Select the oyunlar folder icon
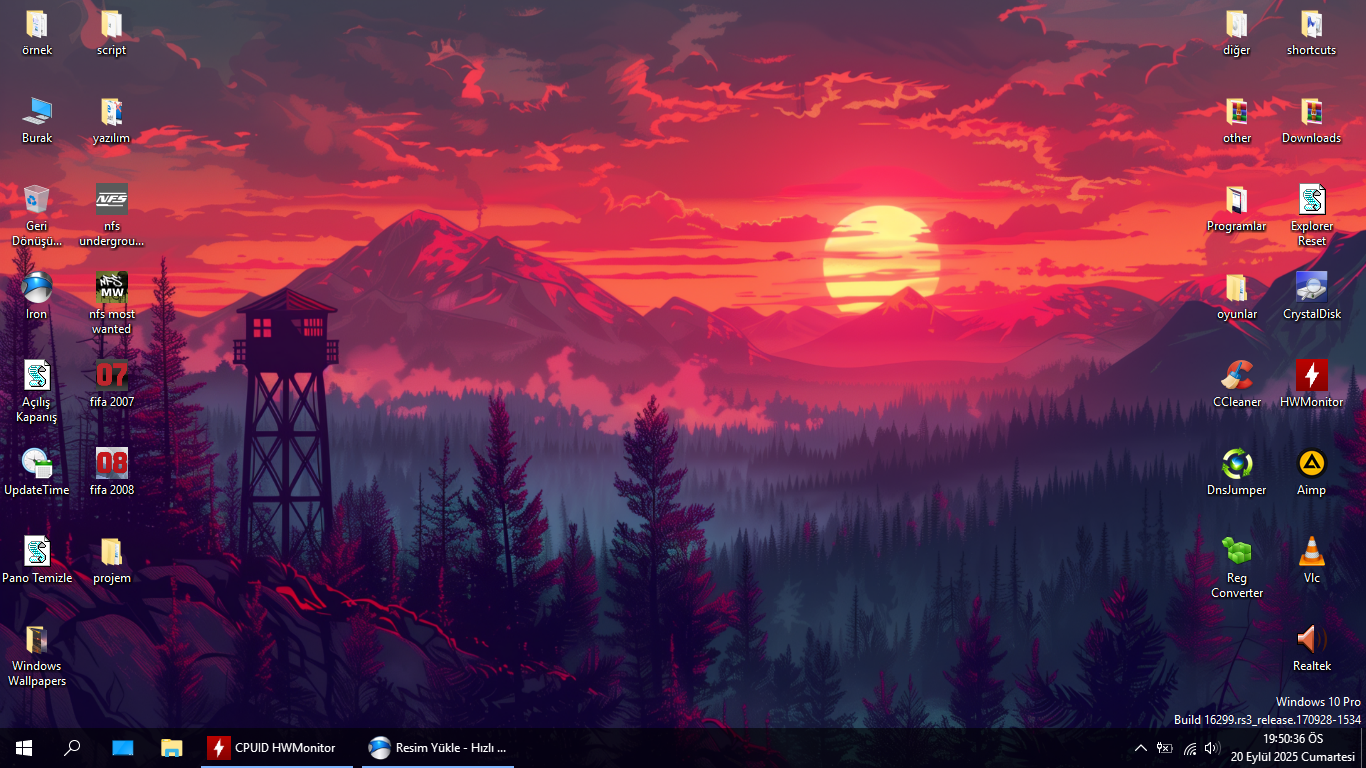Viewport: 1366px width, 768px height. [1237, 288]
